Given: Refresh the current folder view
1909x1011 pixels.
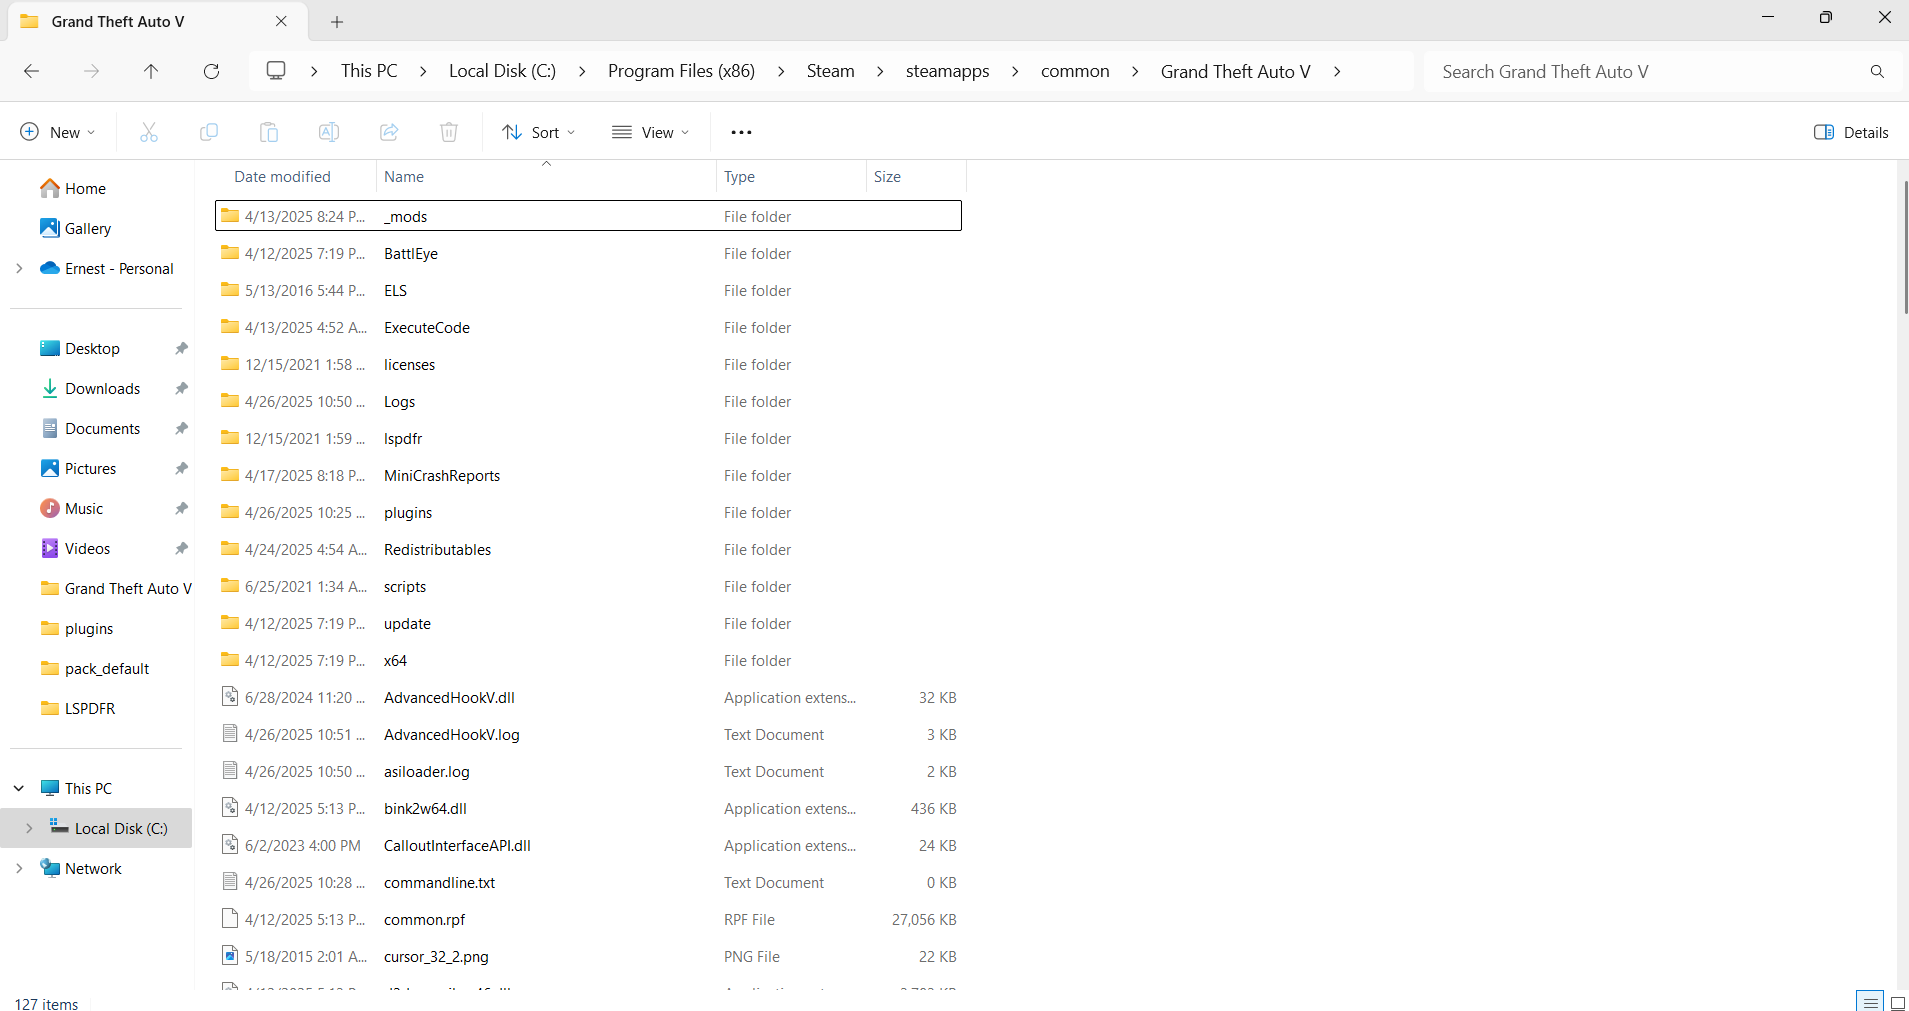Looking at the screenshot, I should pyautogui.click(x=211, y=71).
